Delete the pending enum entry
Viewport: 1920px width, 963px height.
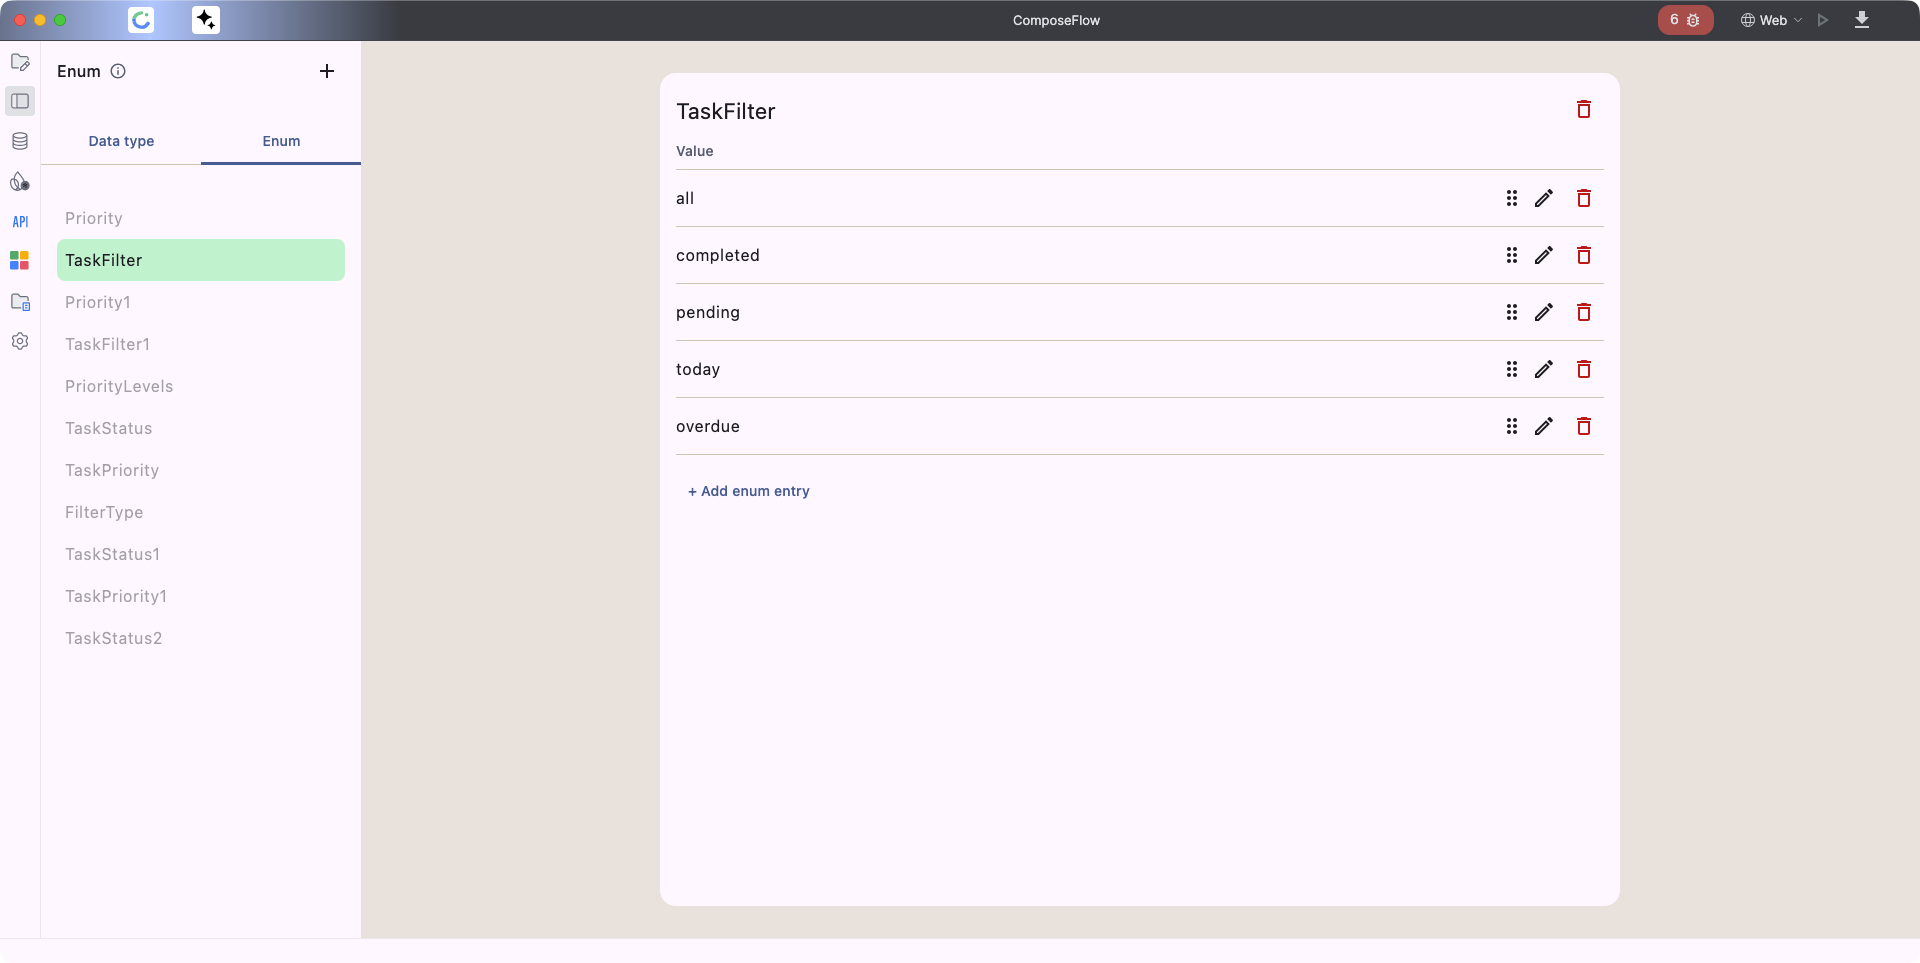coord(1584,312)
